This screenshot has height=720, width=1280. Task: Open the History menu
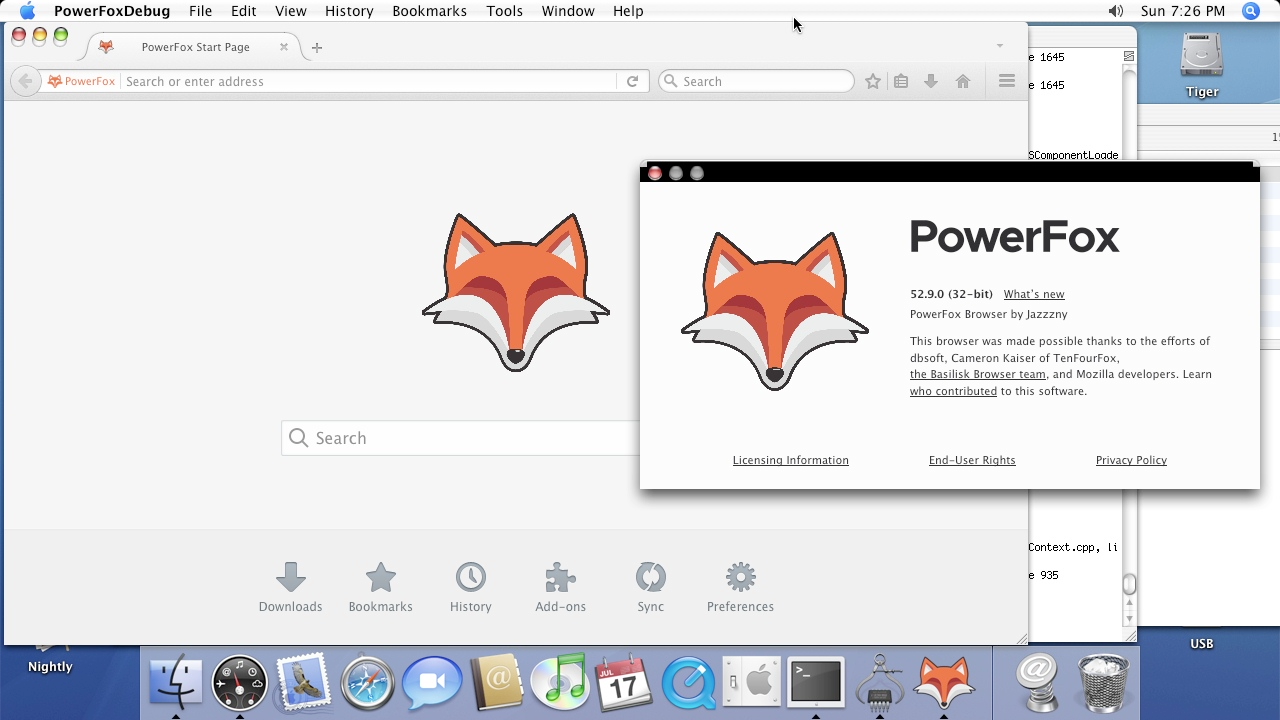(x=349, y=11)
